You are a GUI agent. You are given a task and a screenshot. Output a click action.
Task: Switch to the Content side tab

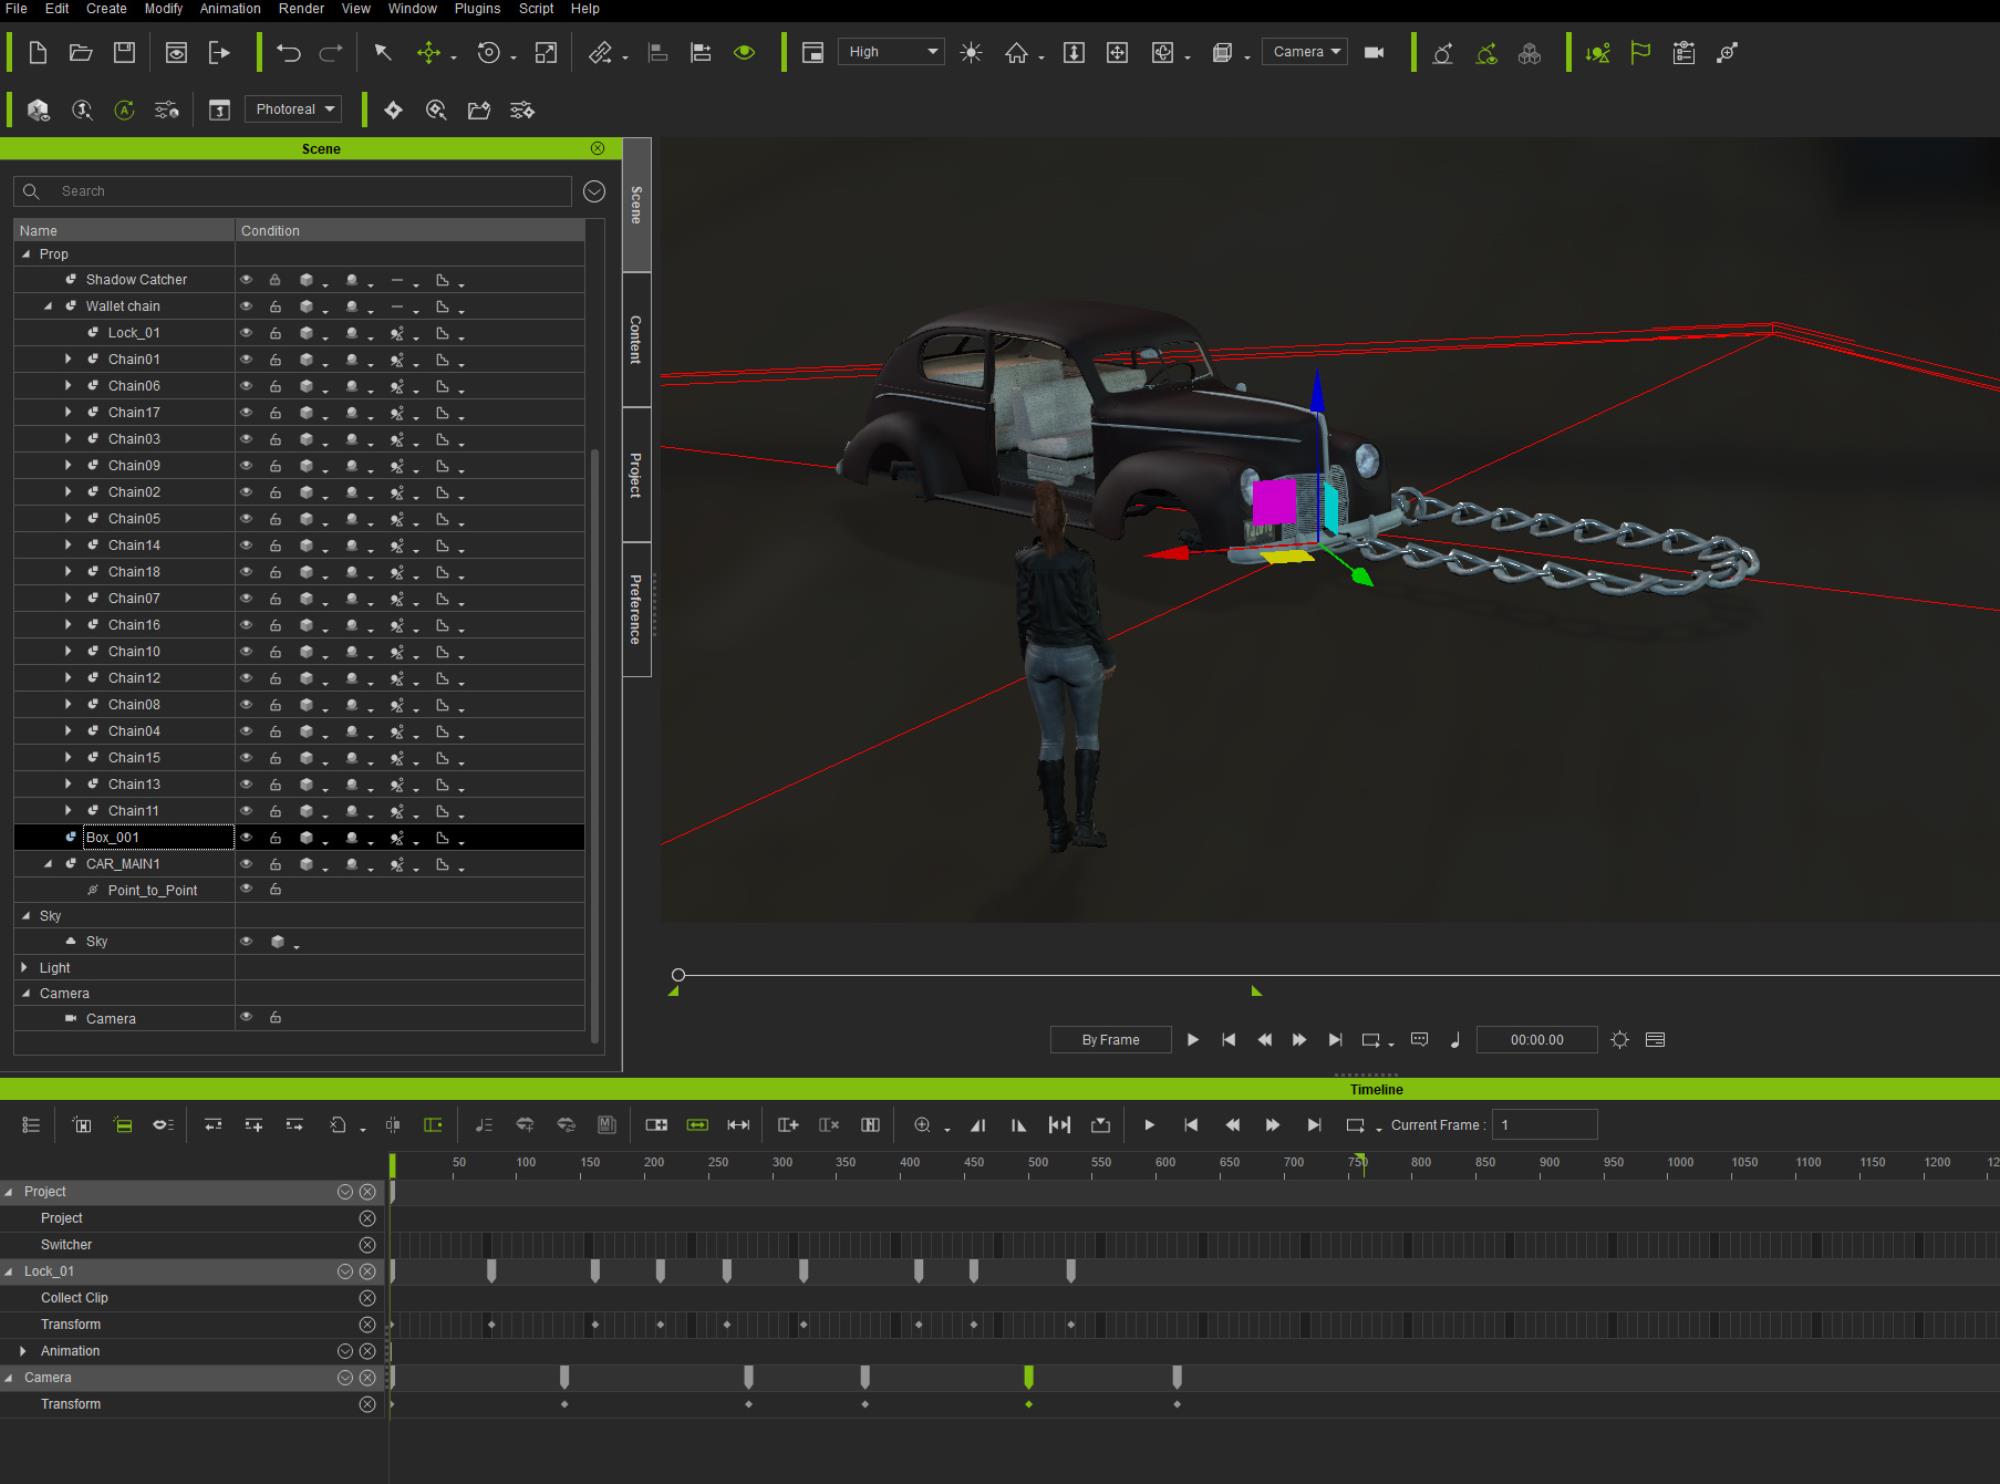(636, 340)
